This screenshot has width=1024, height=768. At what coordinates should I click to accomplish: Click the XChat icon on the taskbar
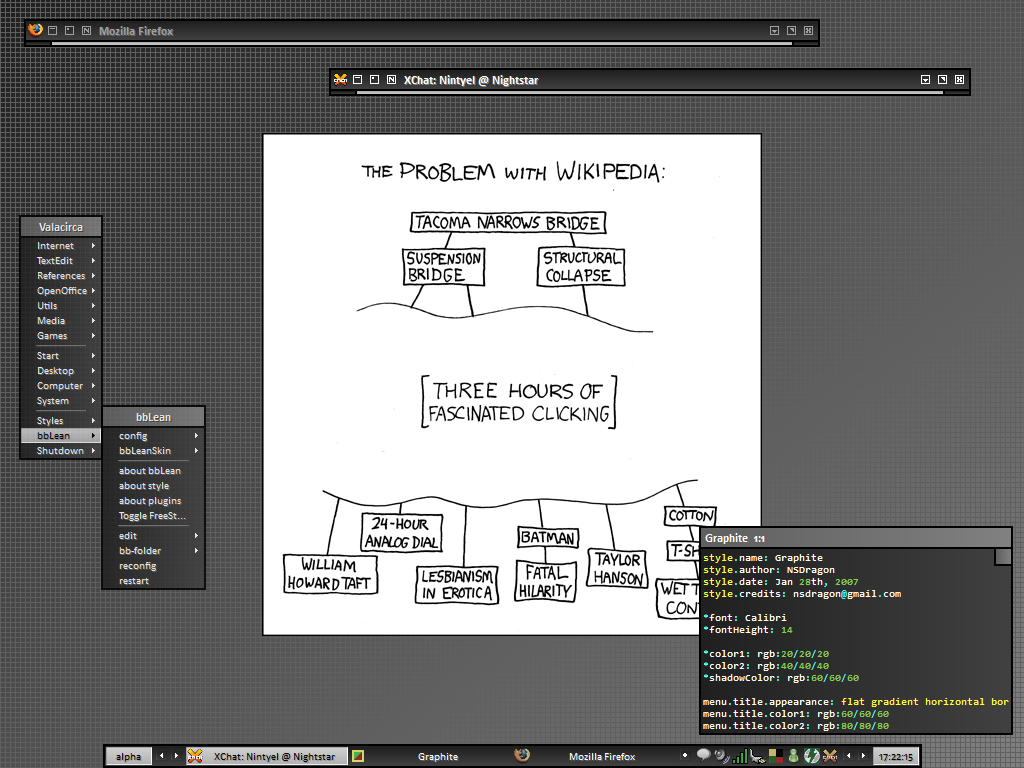coord(195,756)
